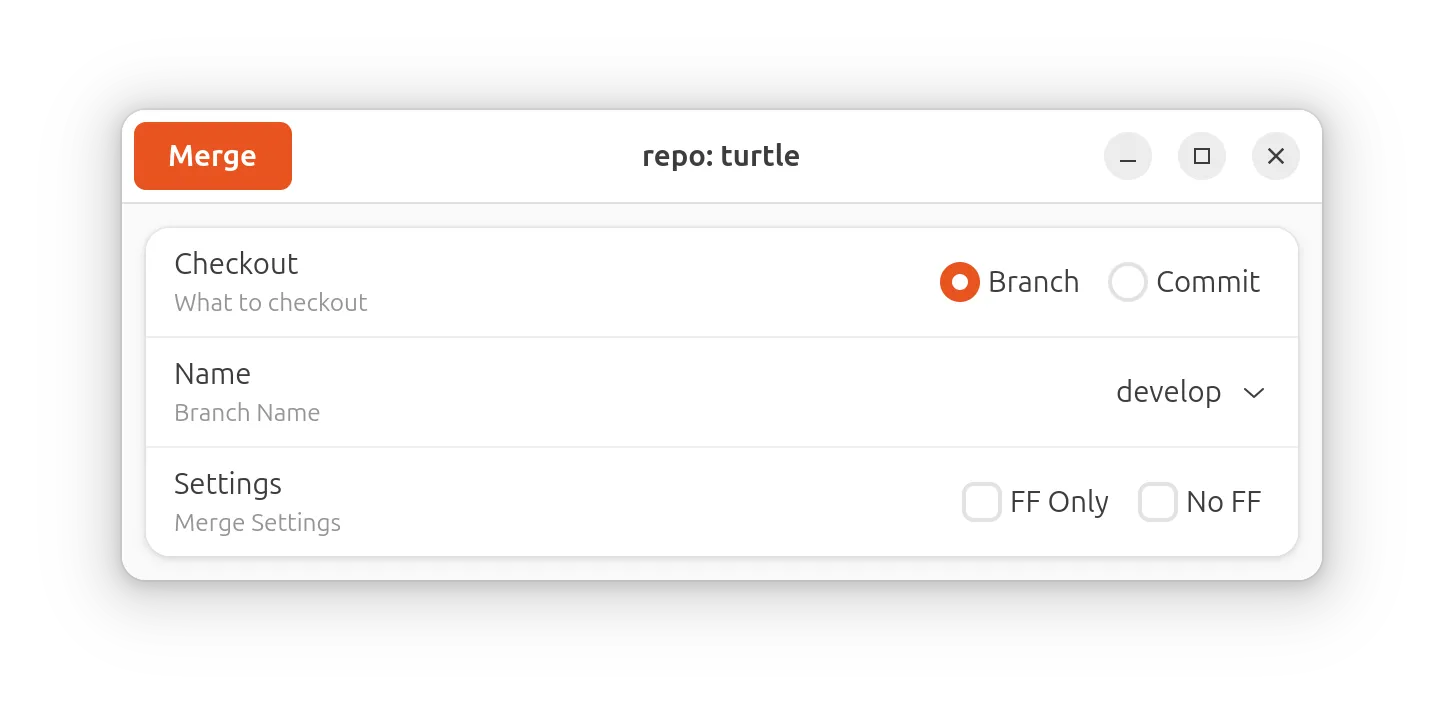1444x714 pixels.
Task: Open the develop branch name dropdown
Action: pyautogui.click(x=1191, y=392)
